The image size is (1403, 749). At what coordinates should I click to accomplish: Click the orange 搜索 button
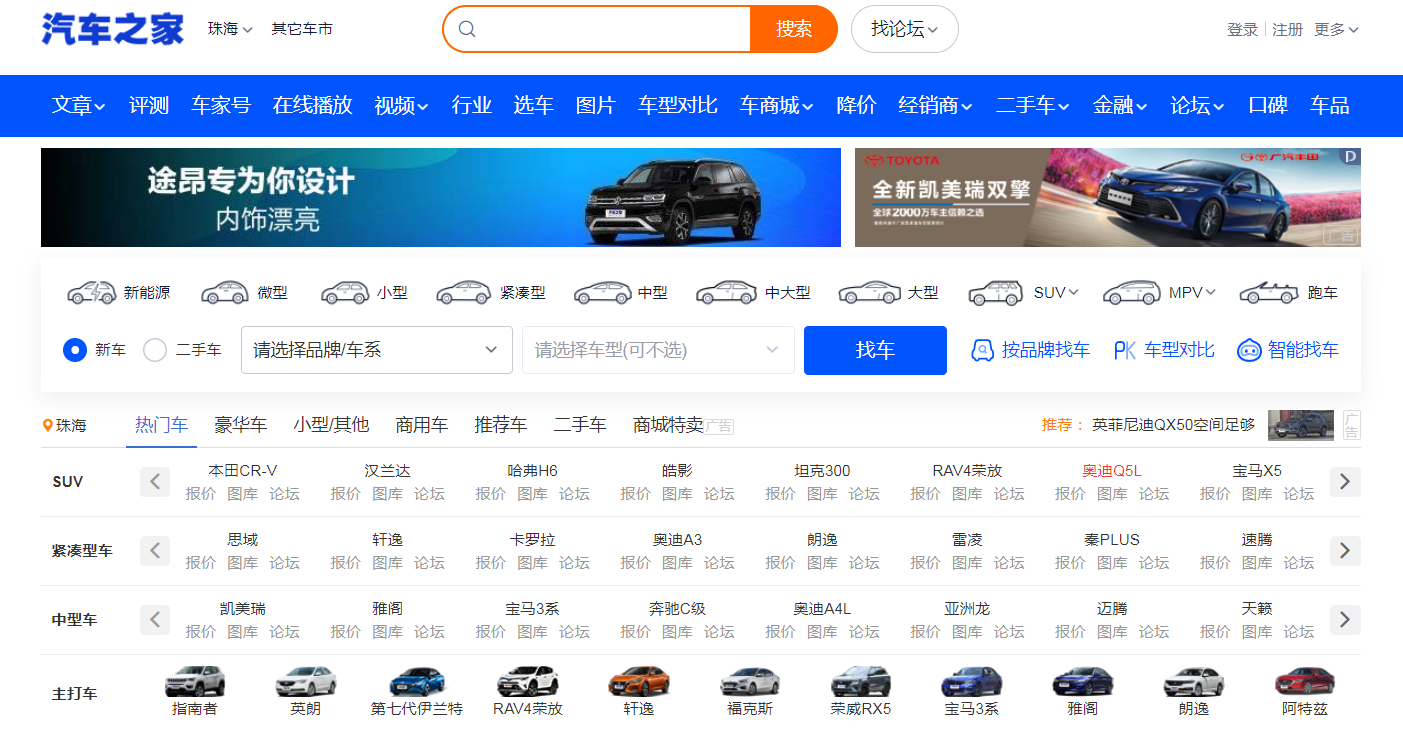(793, 29)
